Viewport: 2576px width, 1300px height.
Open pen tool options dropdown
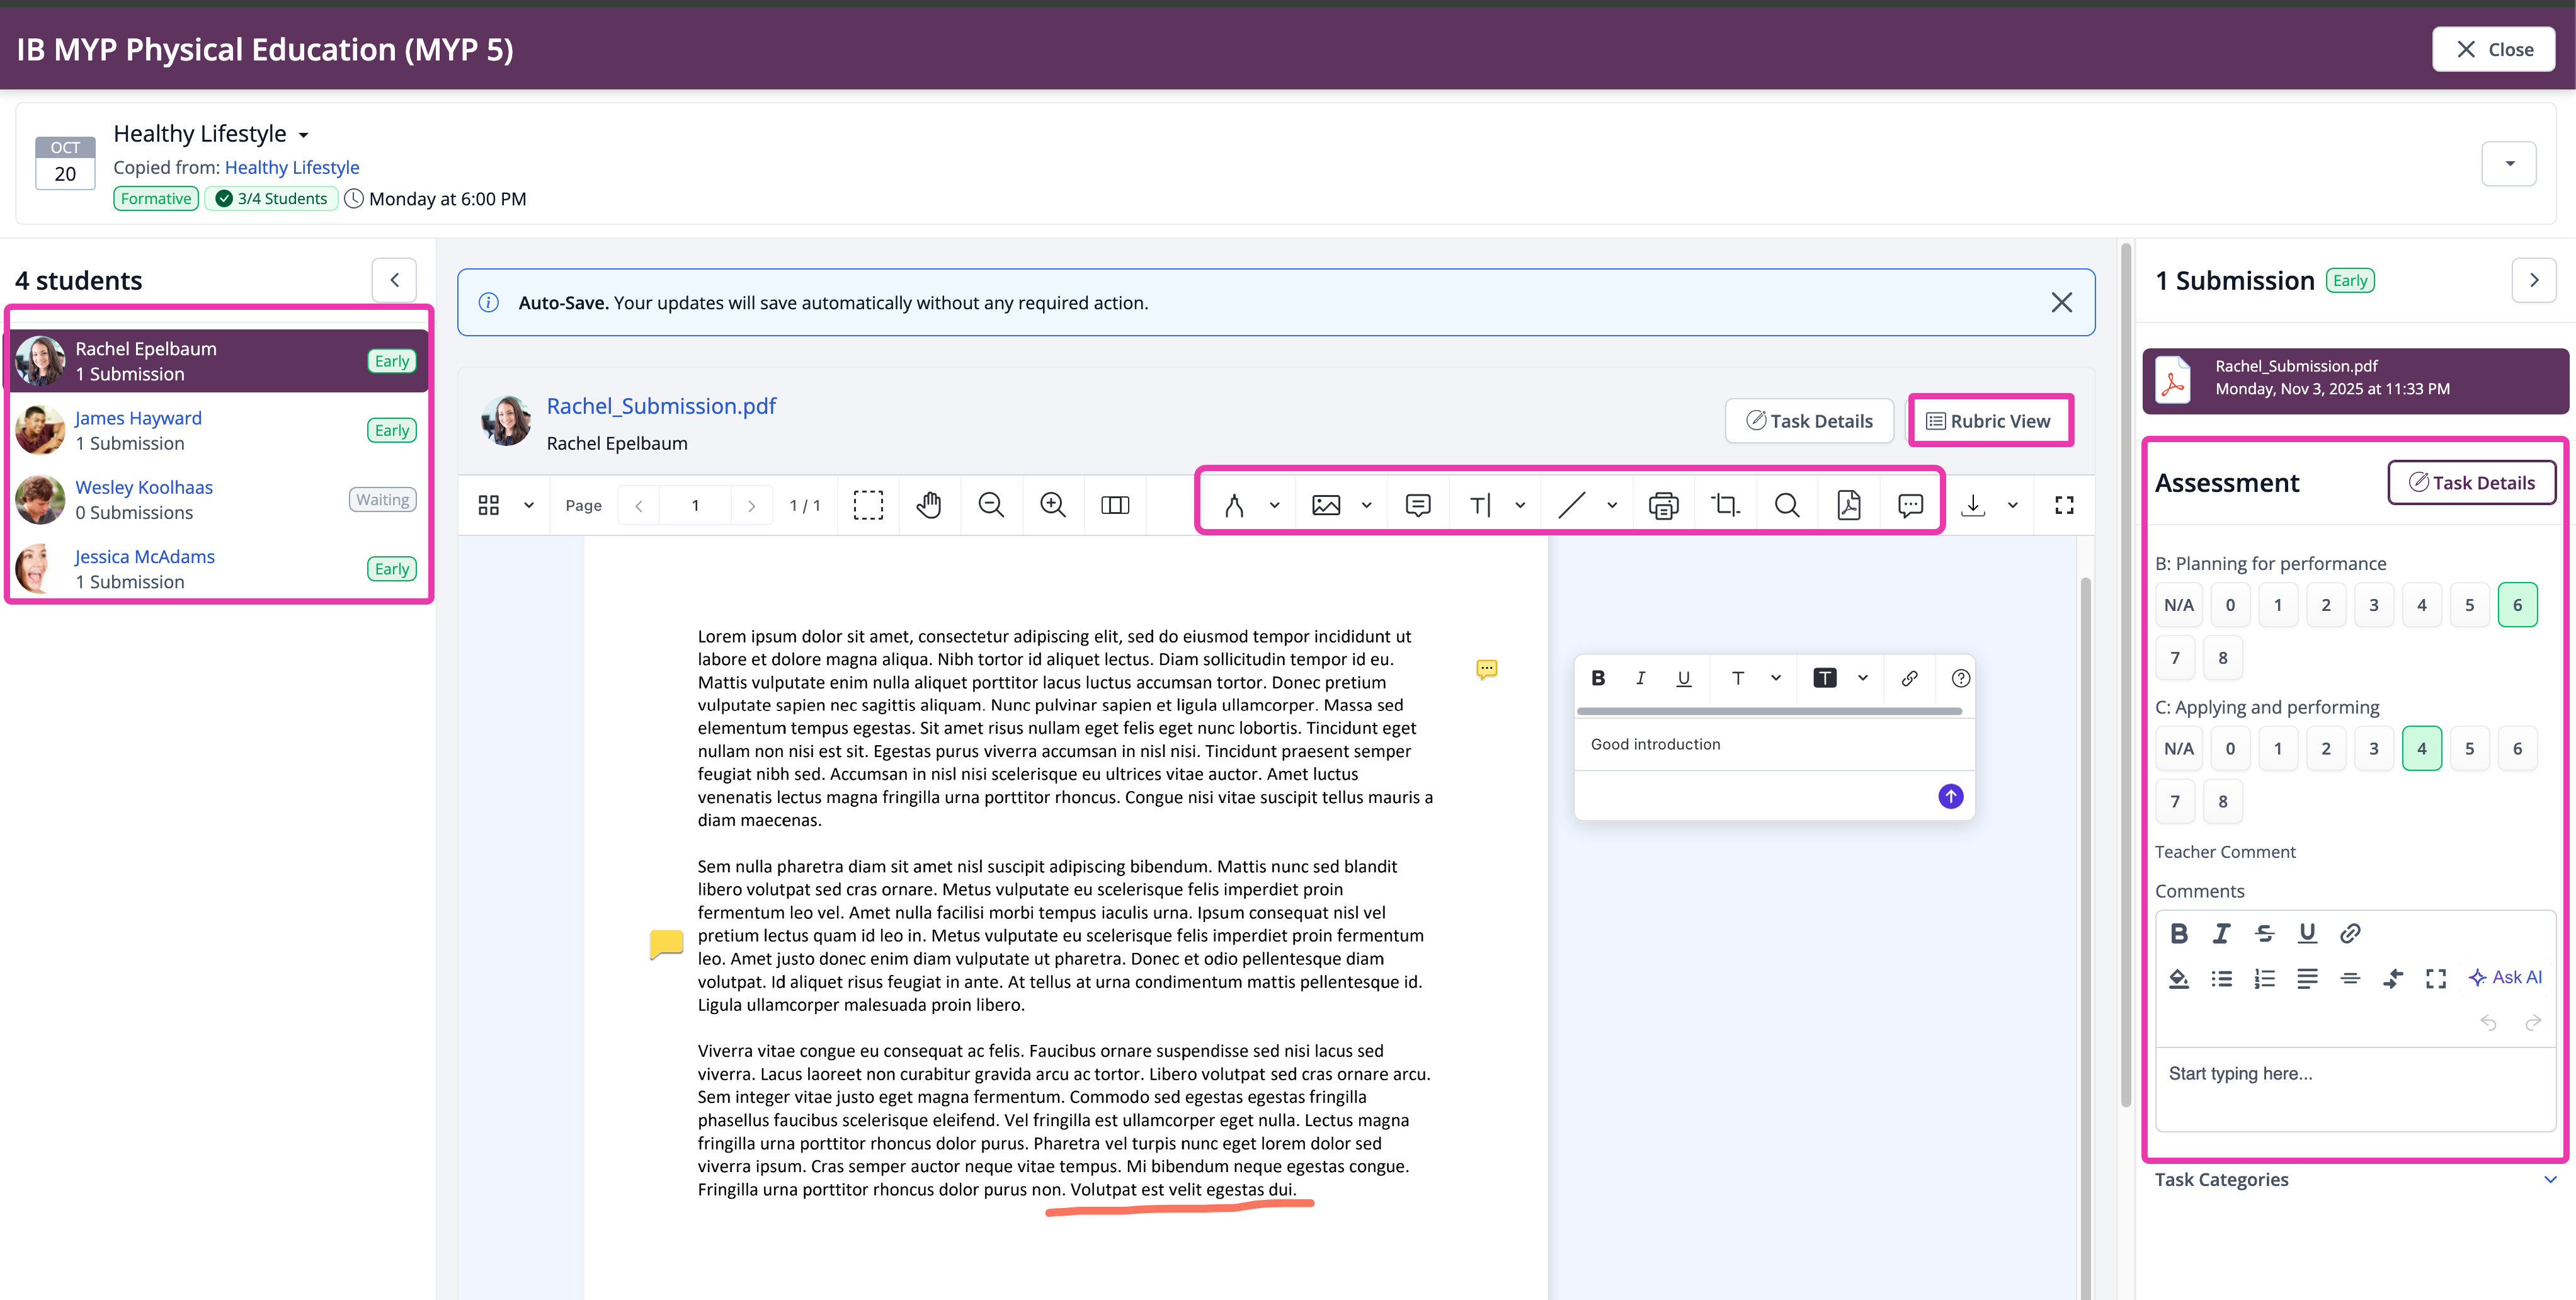click(x=1274, y=505)
